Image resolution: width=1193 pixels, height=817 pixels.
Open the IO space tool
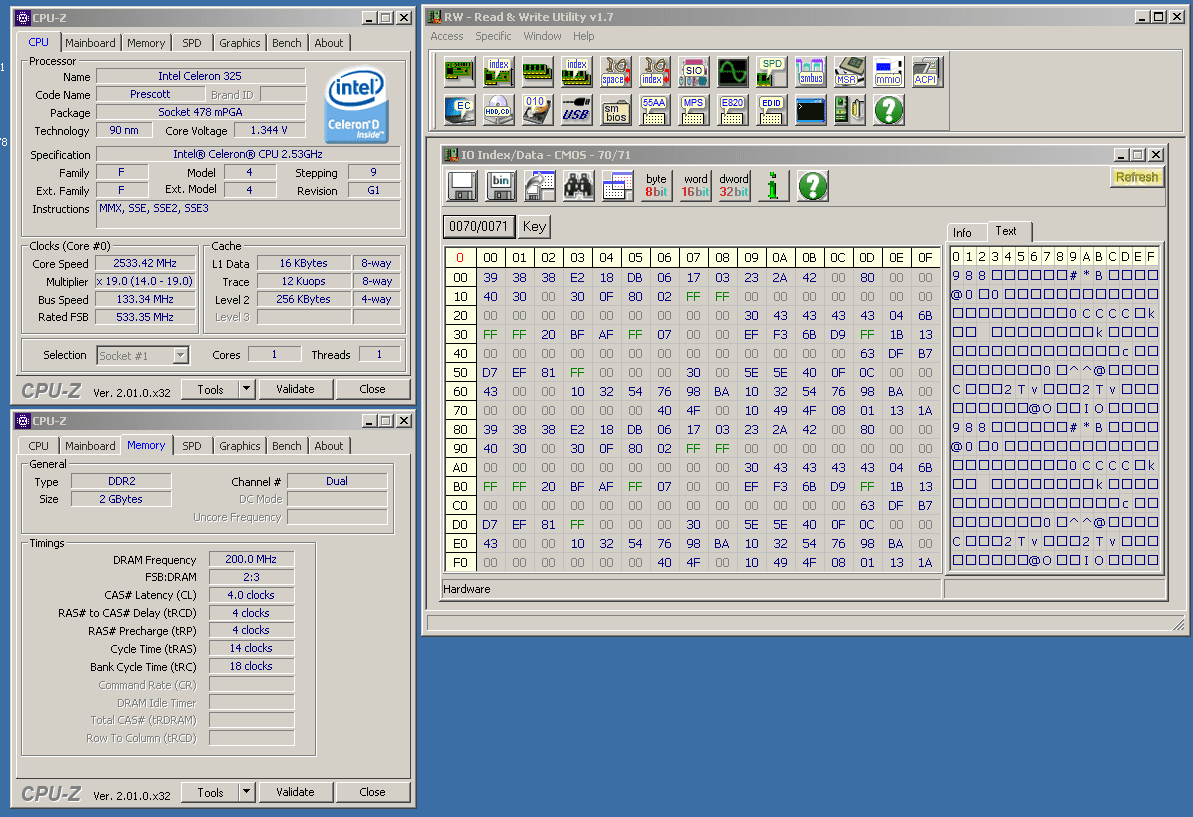[615, 72]
